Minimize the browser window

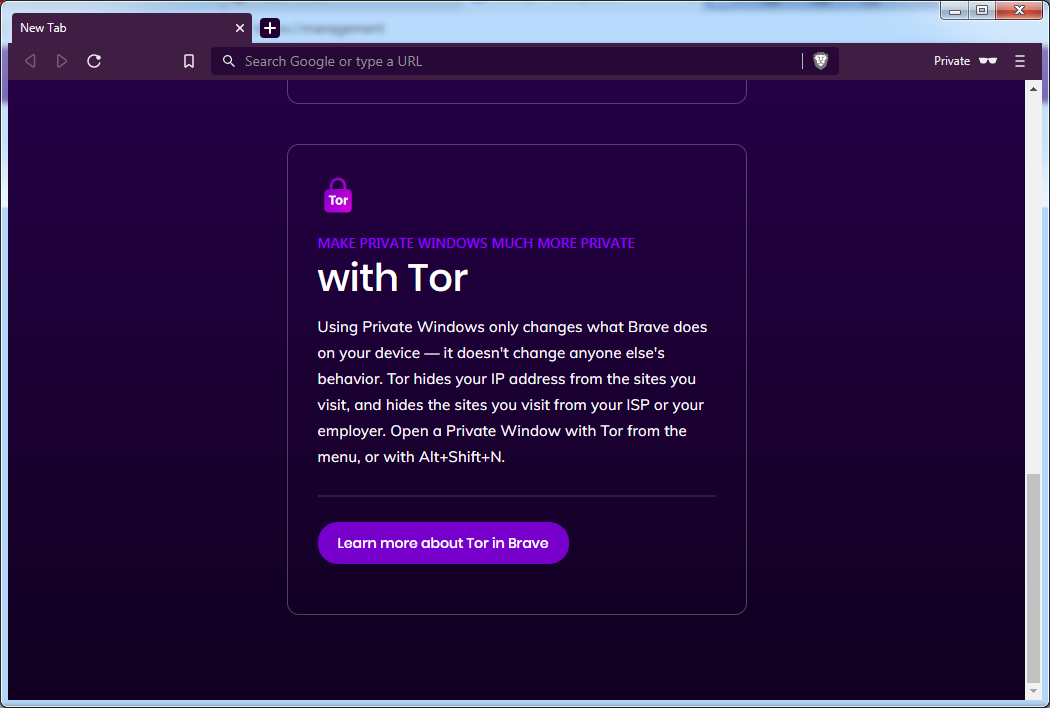(955, 11)
